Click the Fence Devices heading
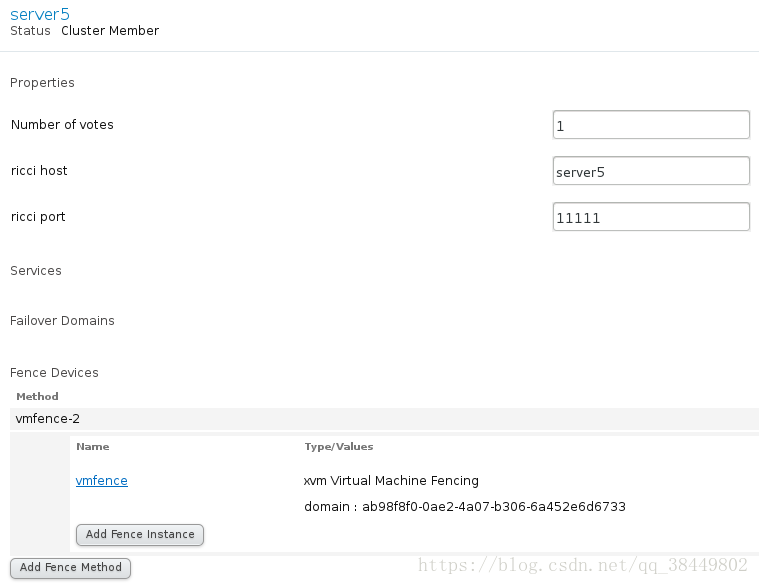 tap(54, 373)
